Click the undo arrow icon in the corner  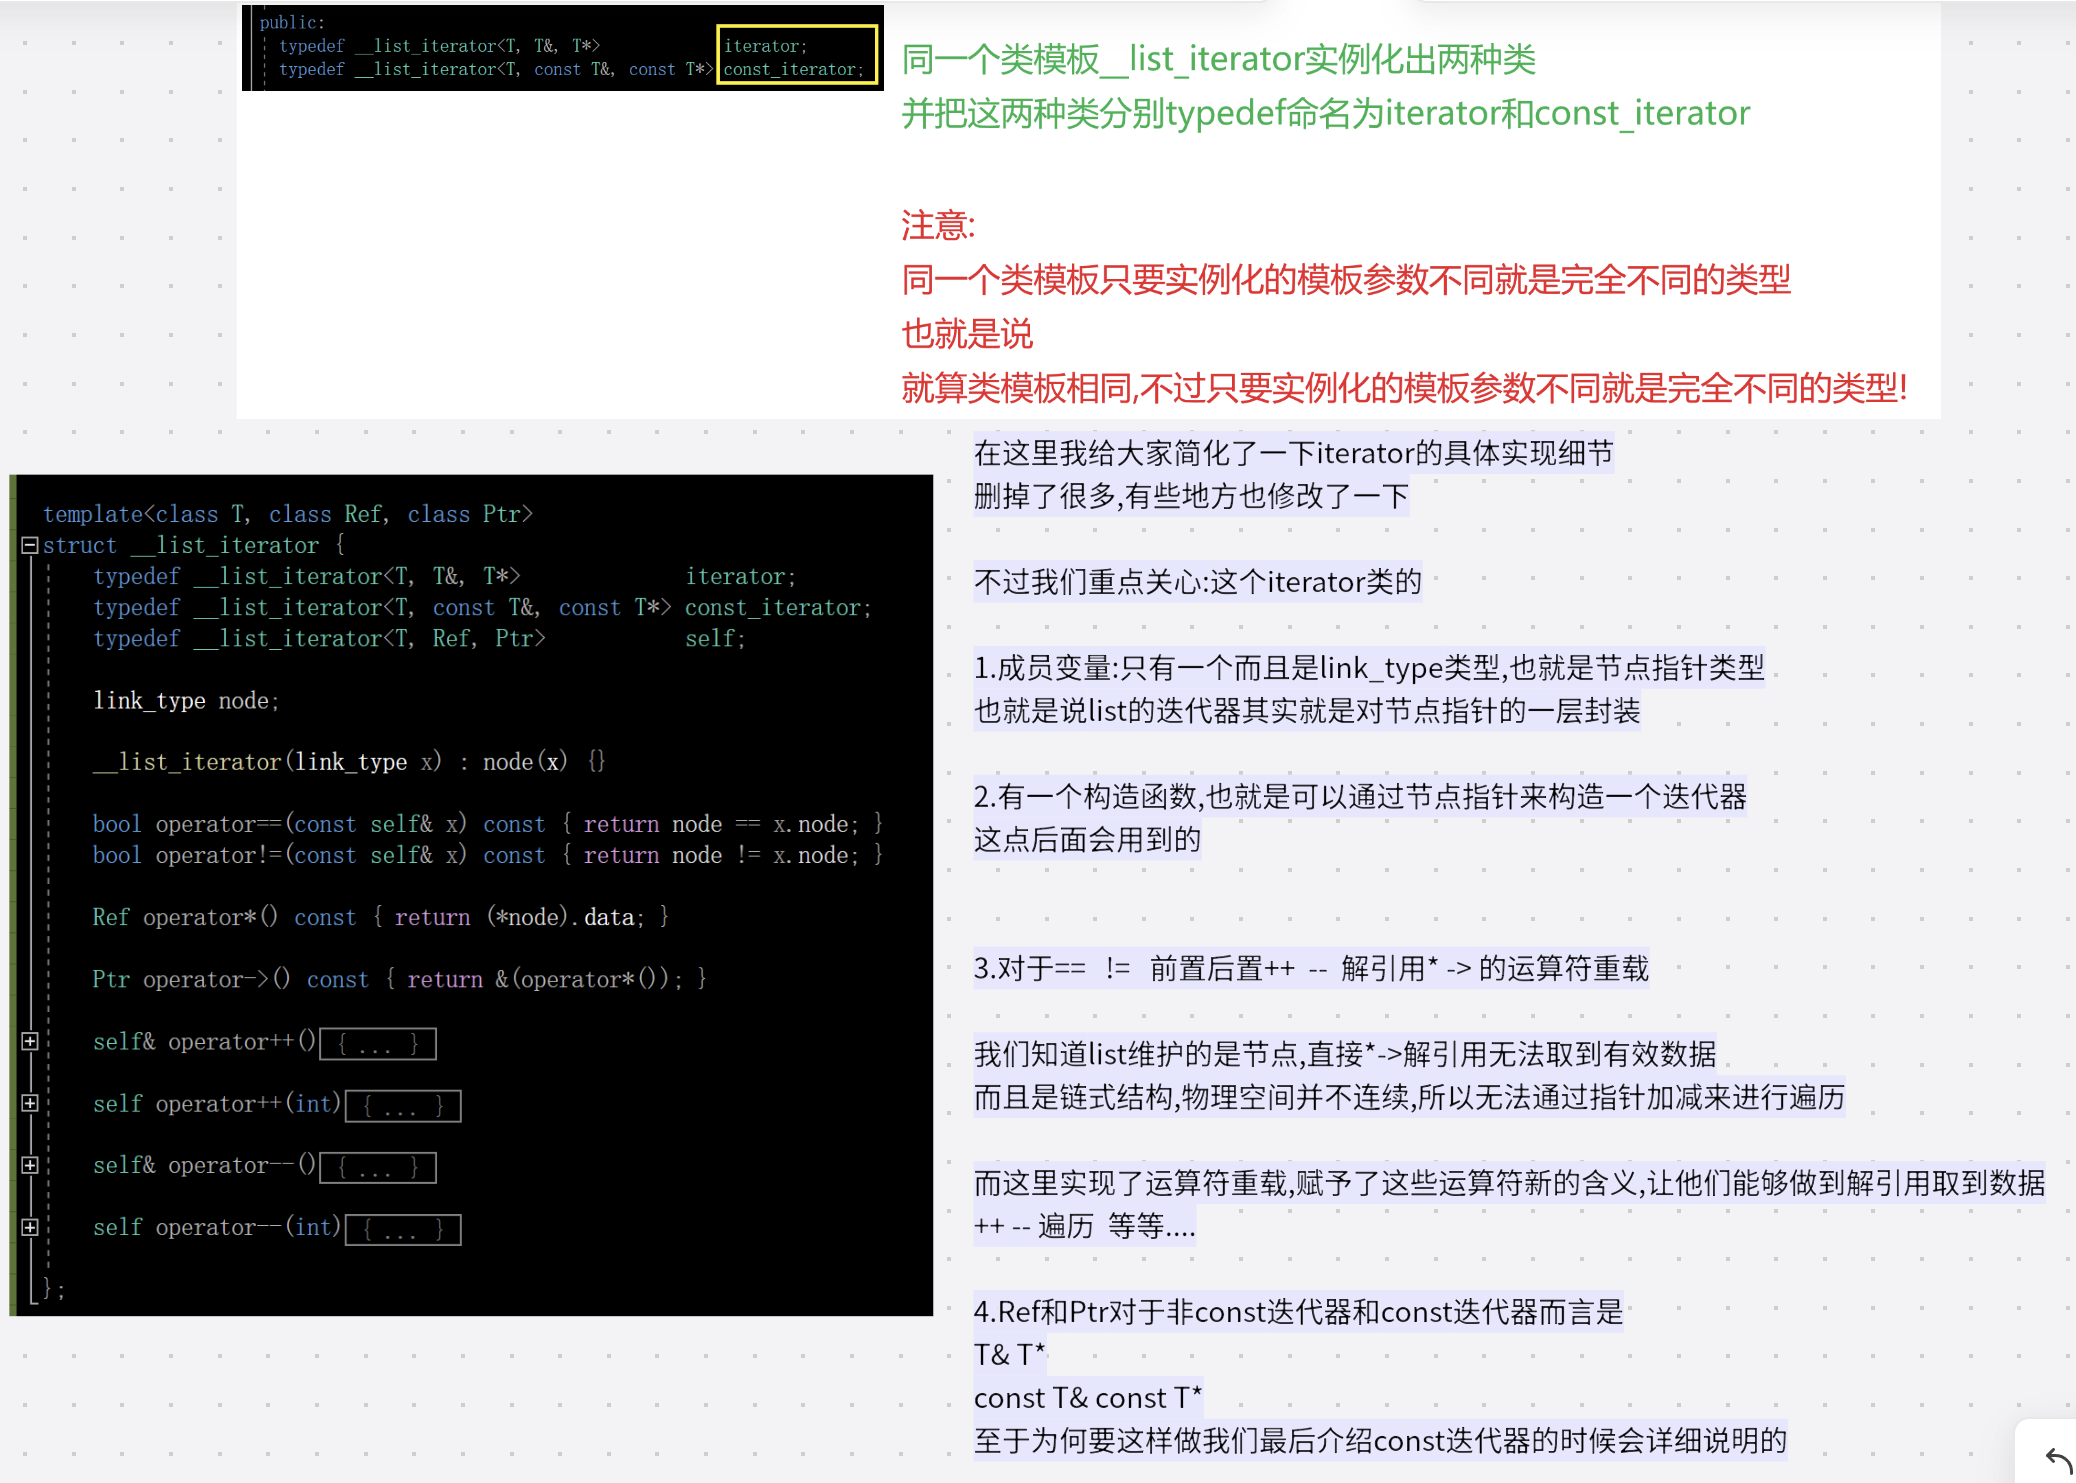coord(2058,1459)
